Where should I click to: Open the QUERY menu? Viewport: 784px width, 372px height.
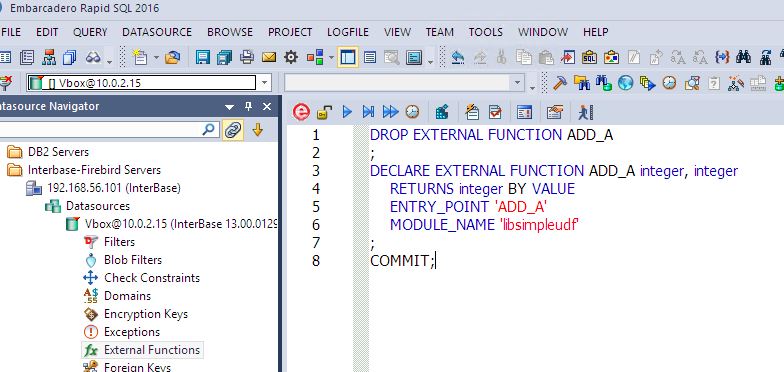(x=90, y=32)
